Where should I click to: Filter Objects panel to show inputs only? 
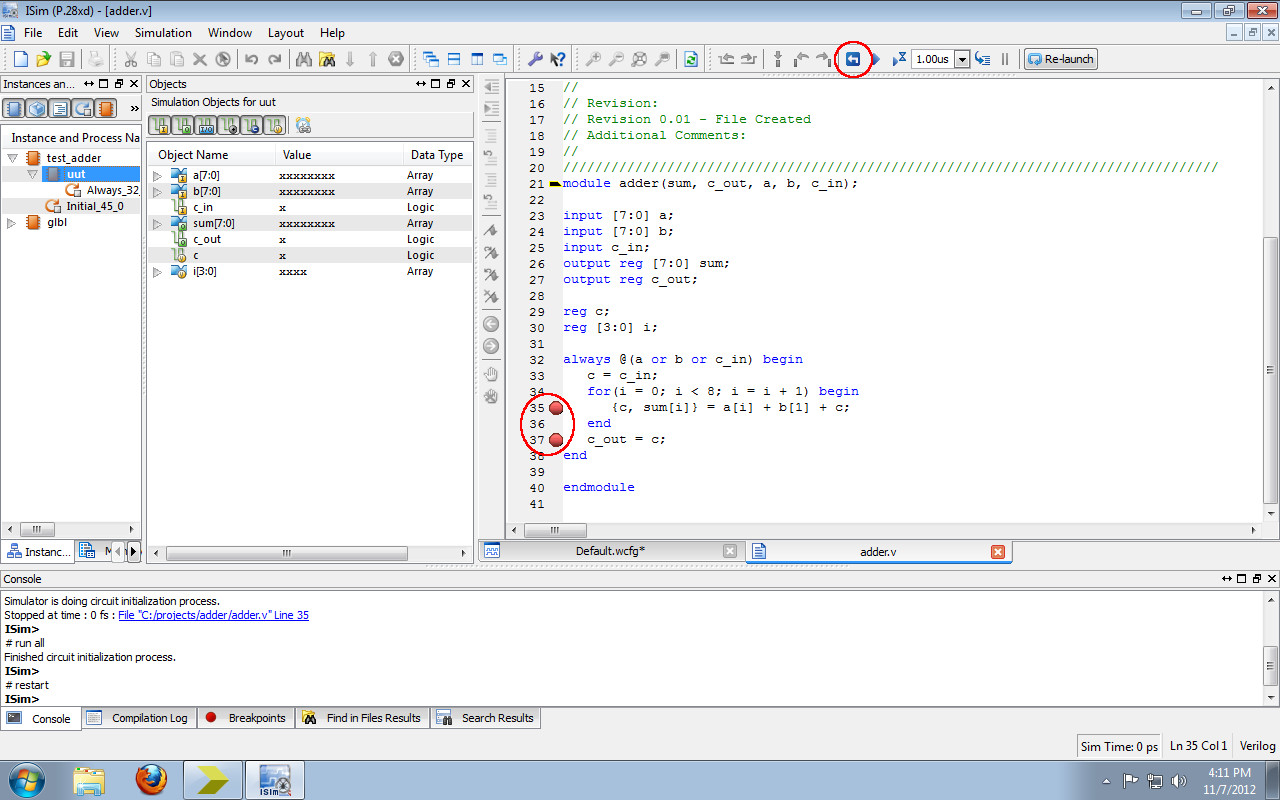click(x=159, y=125)
